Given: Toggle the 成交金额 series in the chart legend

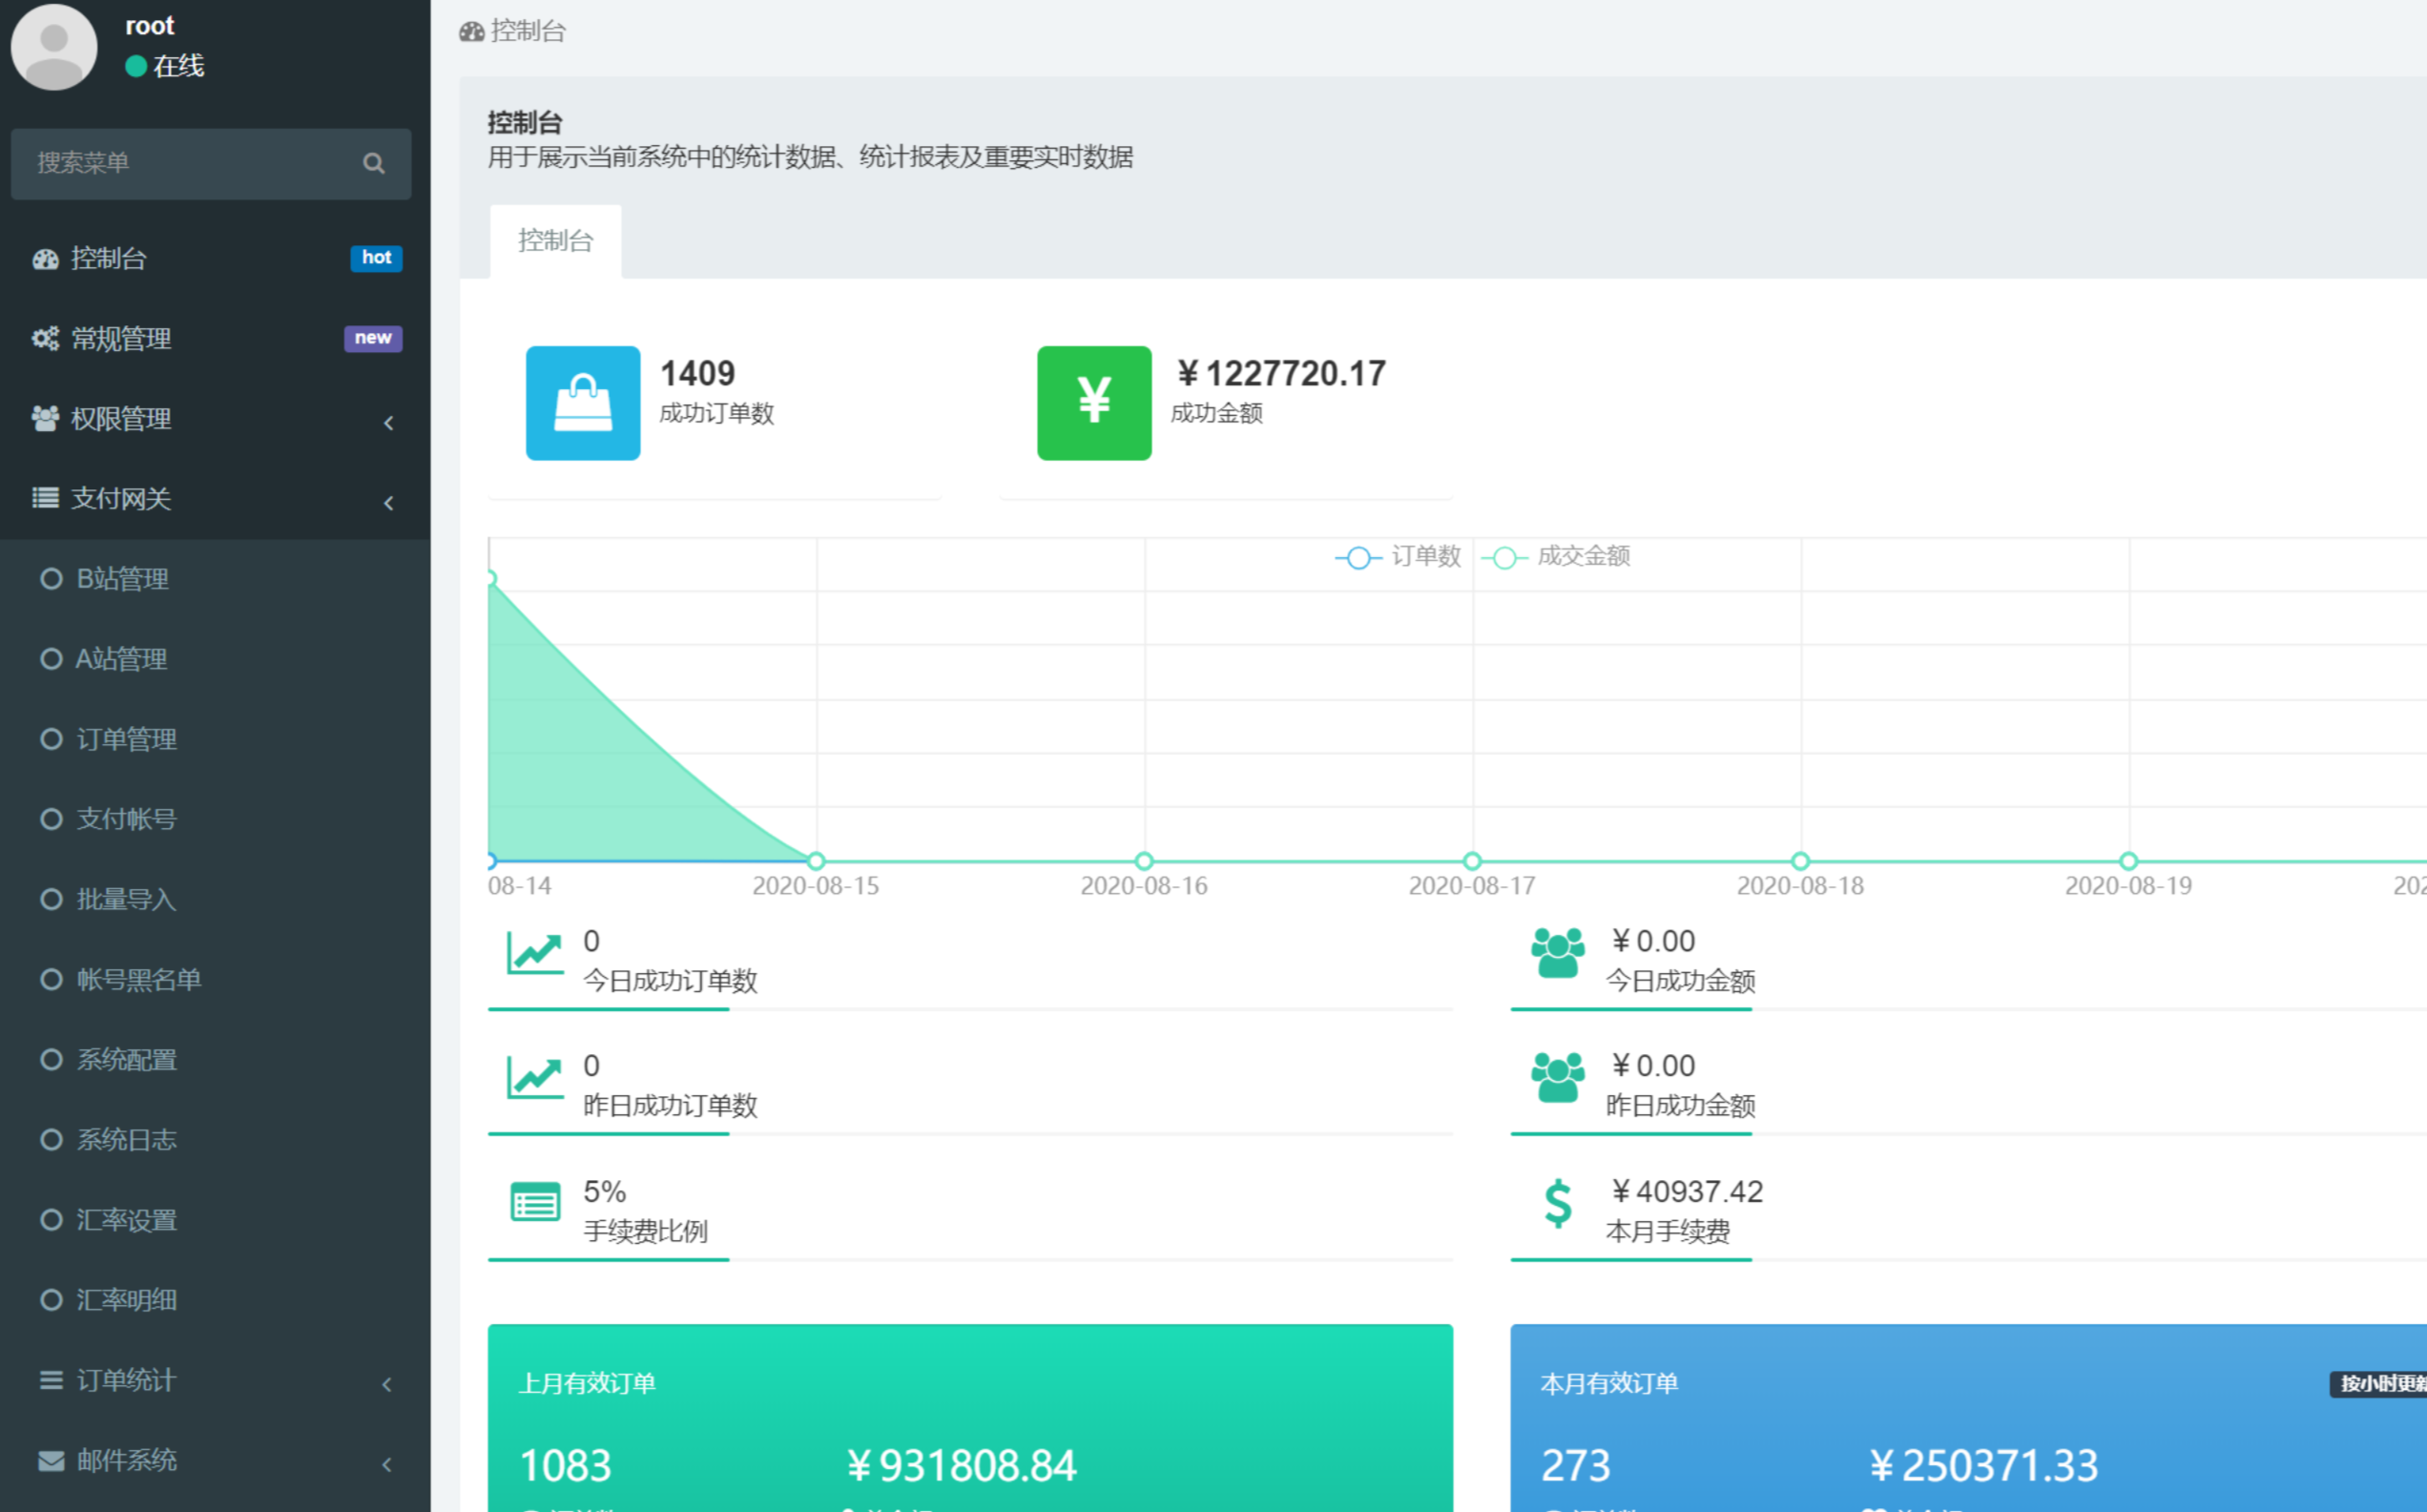Looking at the screenshot, I should pos(1557,557).
